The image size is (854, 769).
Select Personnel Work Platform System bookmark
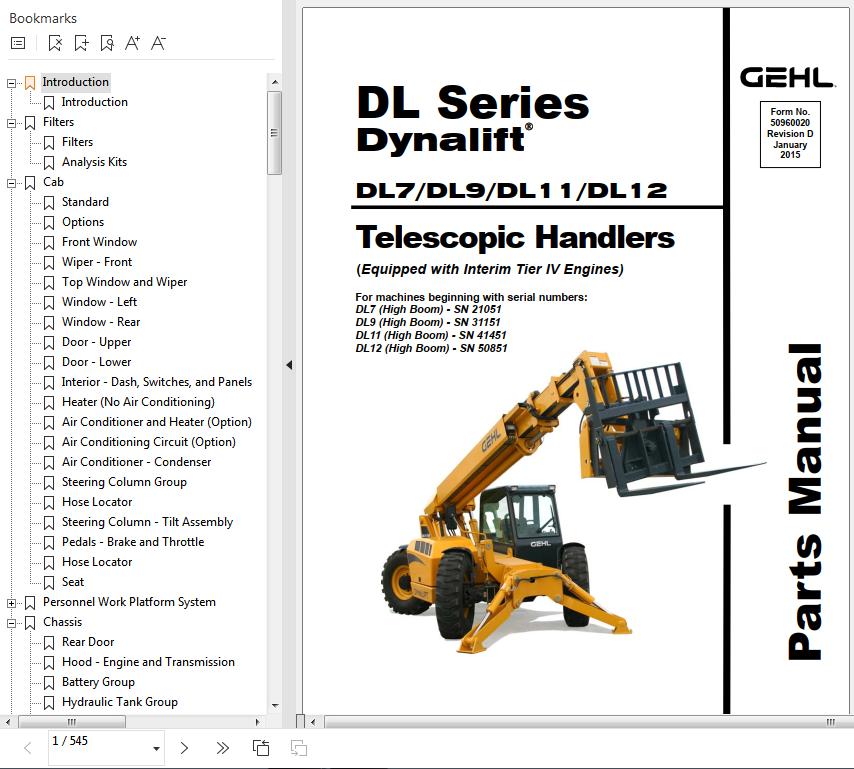click(x=129, y=602)
